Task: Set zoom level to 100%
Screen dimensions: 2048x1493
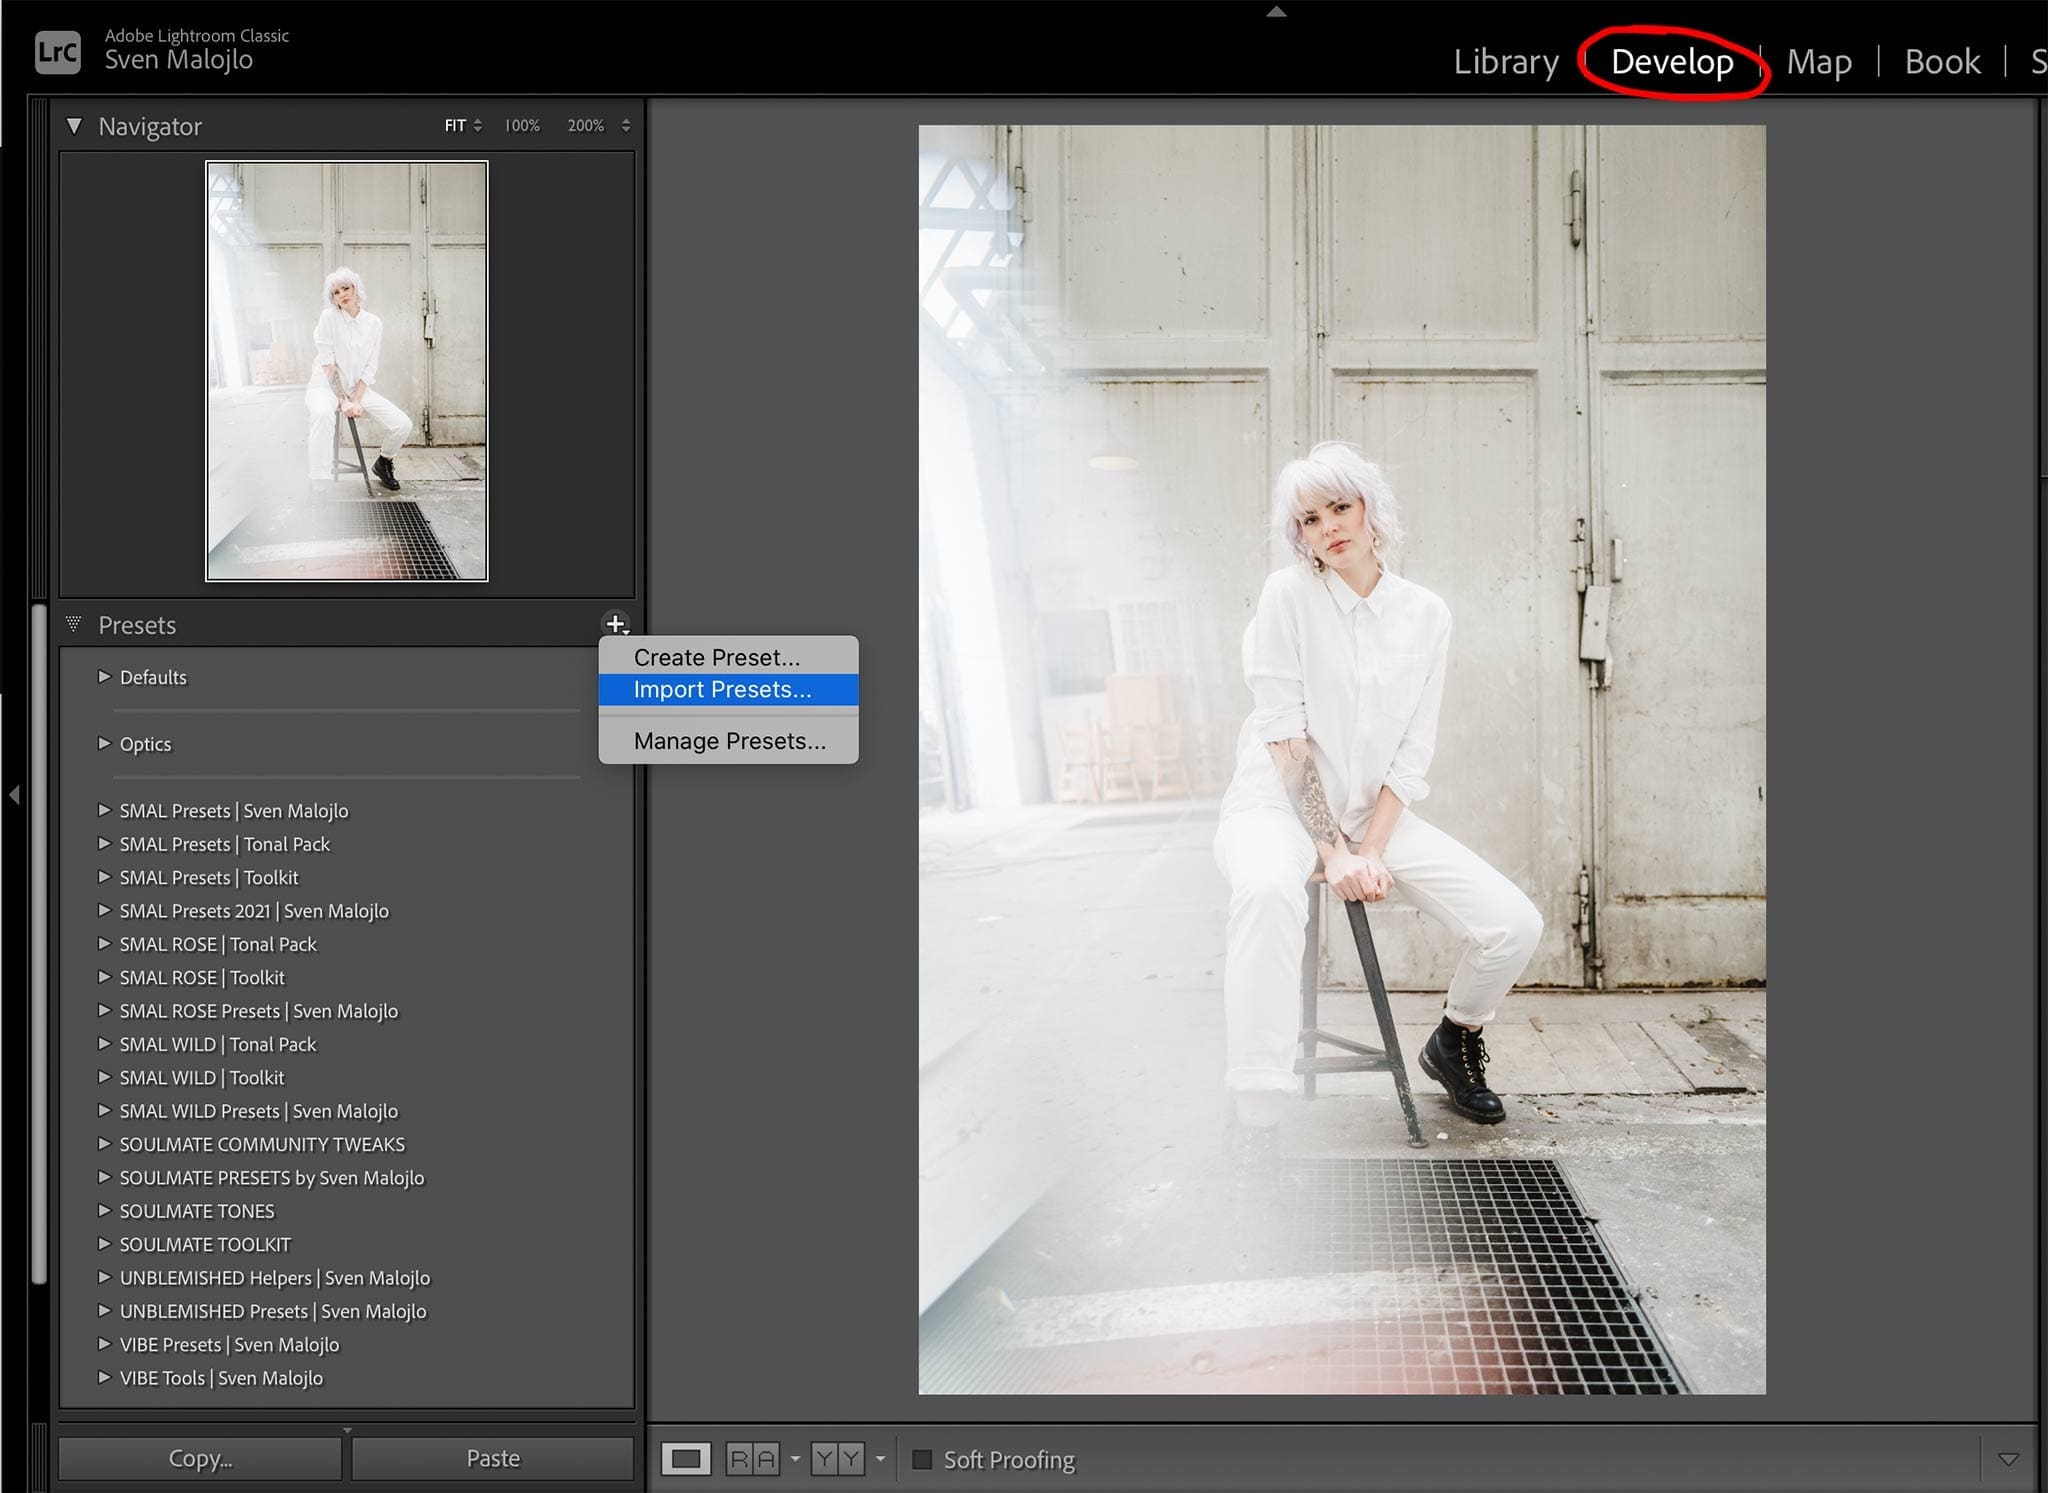Action: click(521, 126)
